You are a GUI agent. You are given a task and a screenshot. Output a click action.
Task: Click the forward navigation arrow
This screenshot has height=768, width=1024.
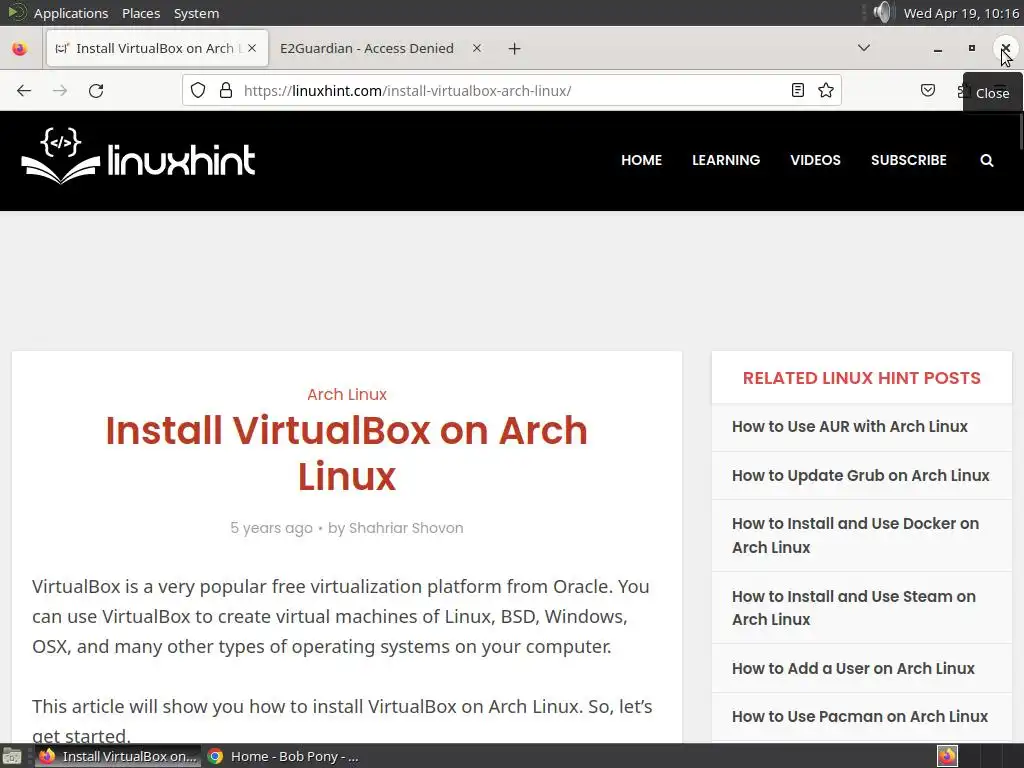[x=60, y=91]
